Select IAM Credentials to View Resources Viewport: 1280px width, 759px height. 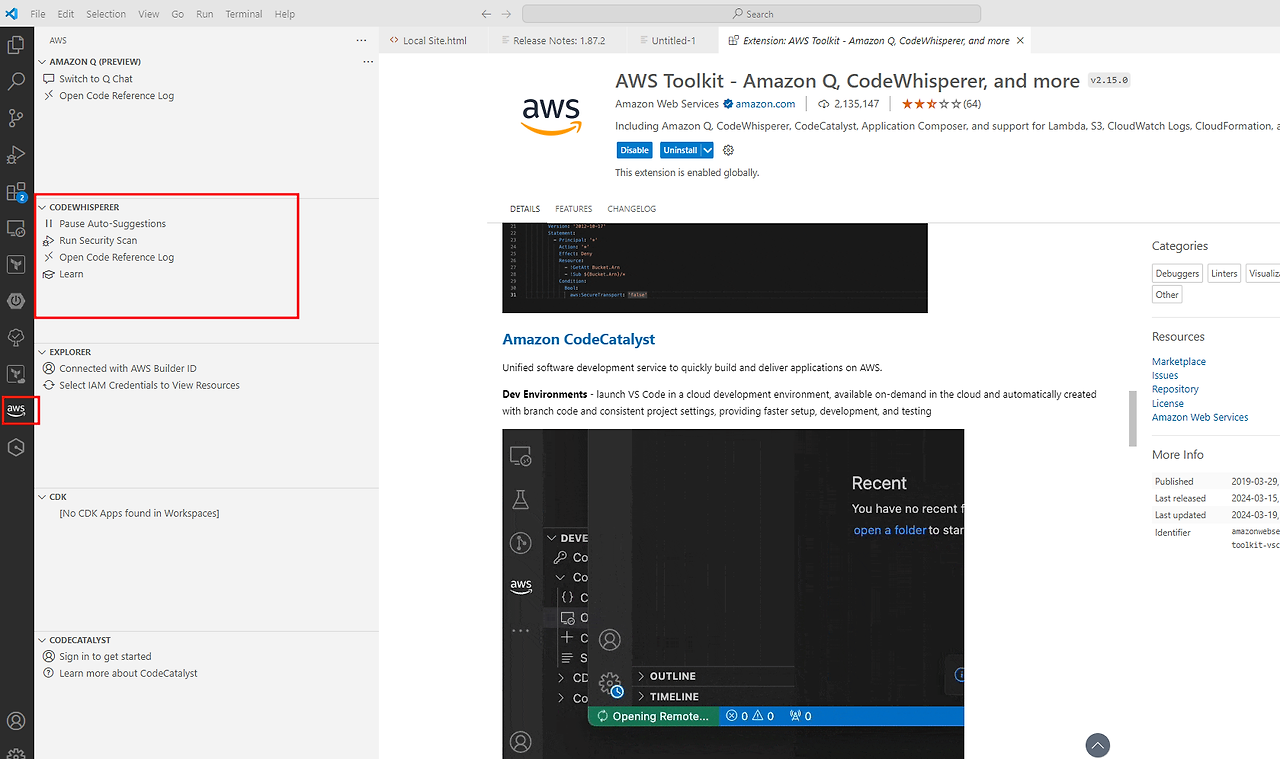point(149,386)
